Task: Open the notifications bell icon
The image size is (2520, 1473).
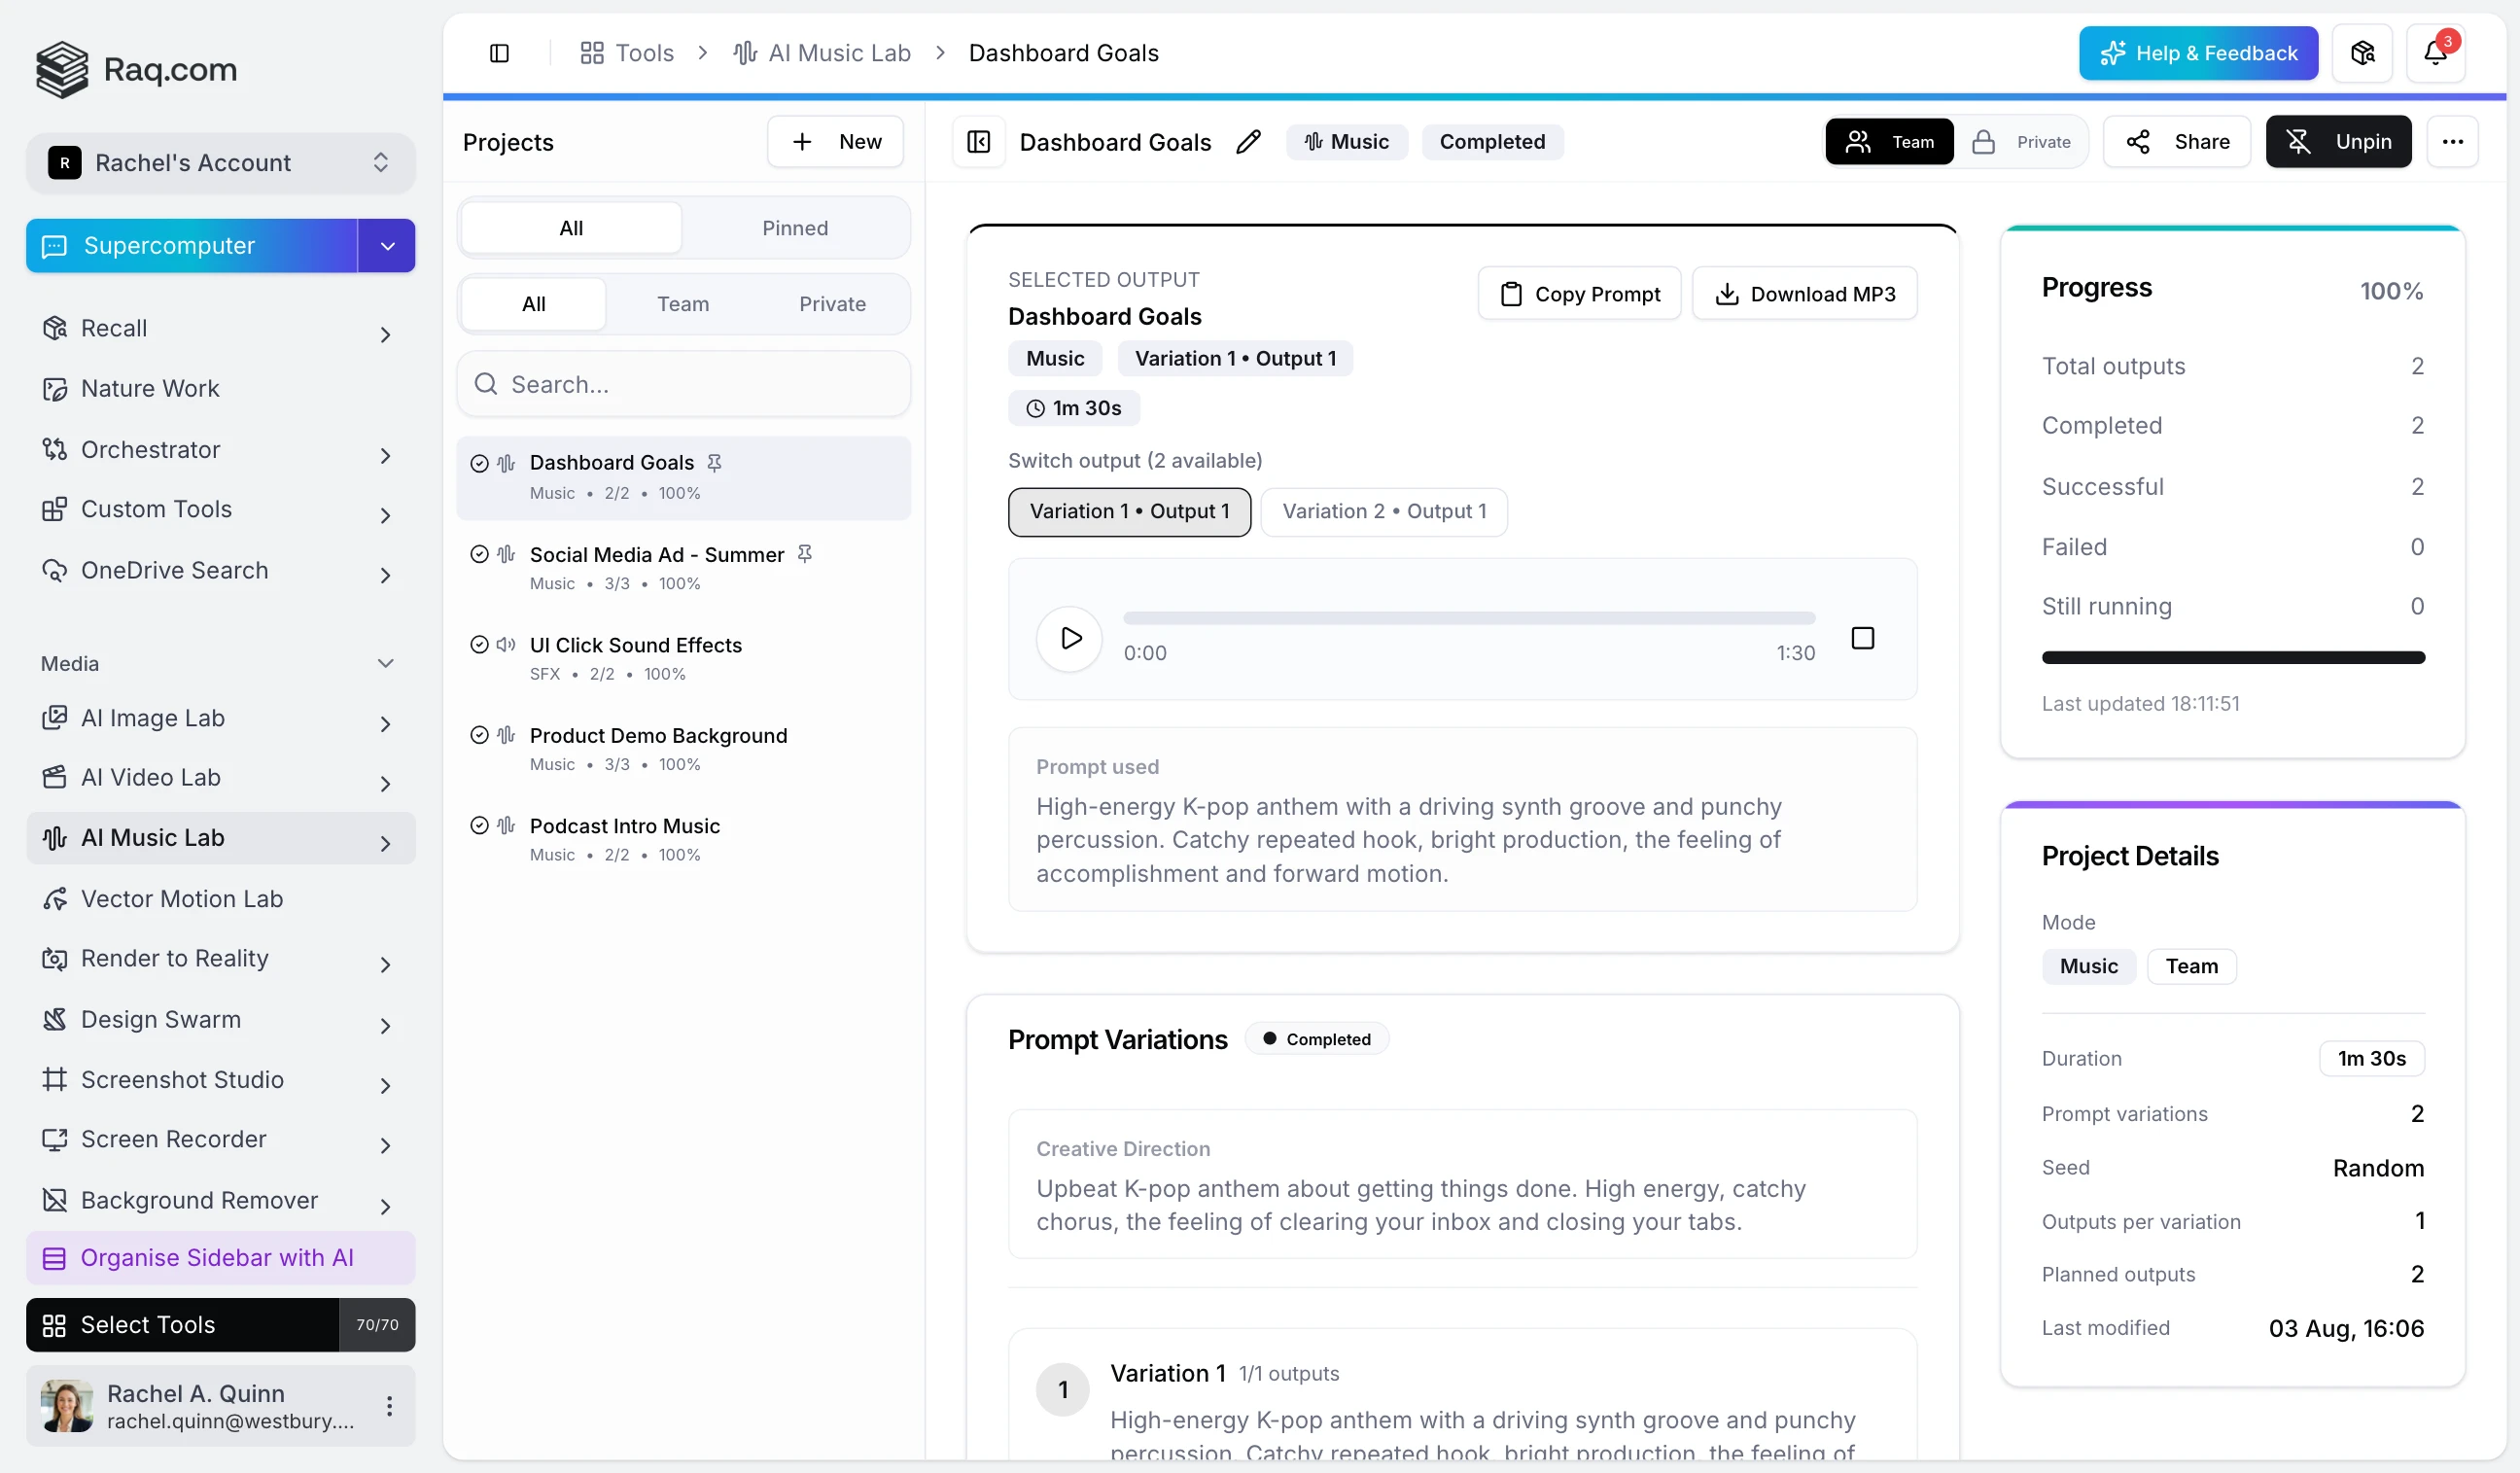Action: (2434, 53)
